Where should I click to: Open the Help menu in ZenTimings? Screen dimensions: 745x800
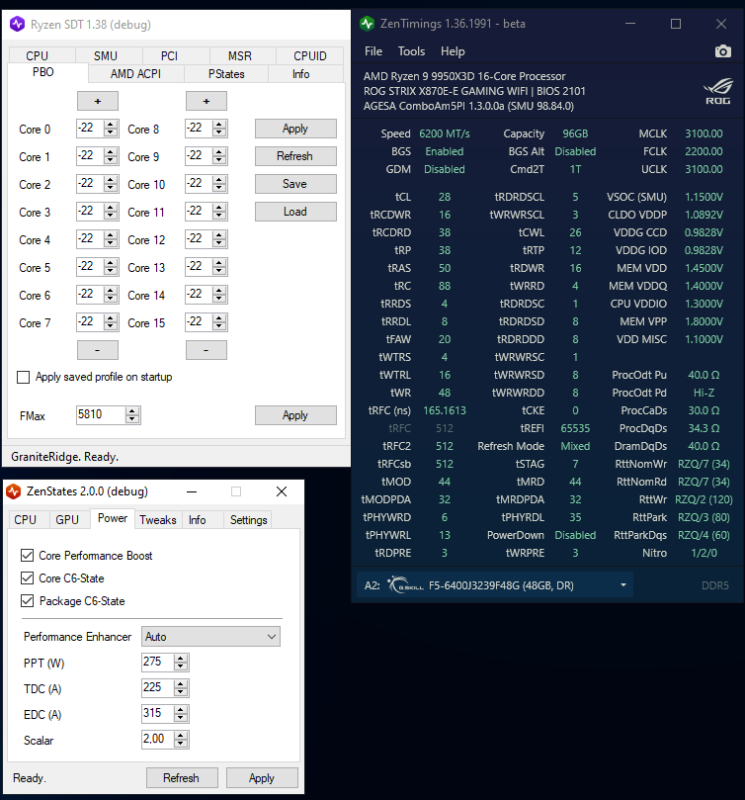453,52
